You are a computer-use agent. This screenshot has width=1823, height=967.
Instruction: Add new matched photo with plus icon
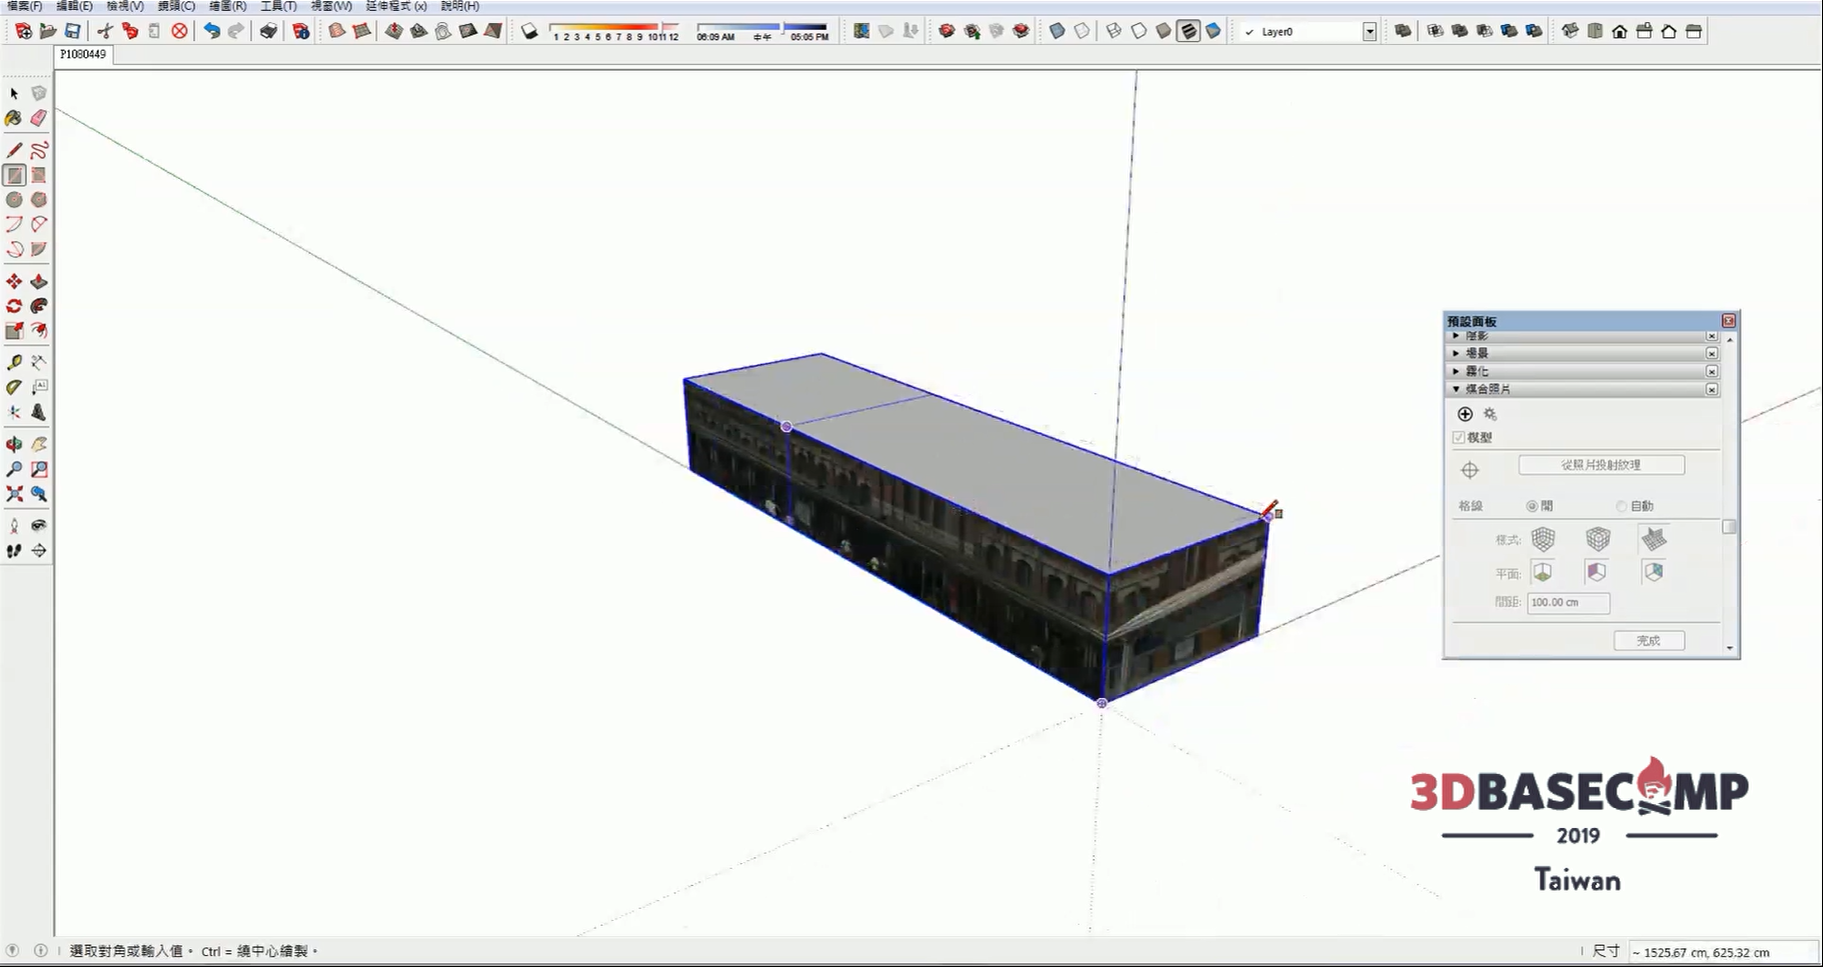point(1465,414)
